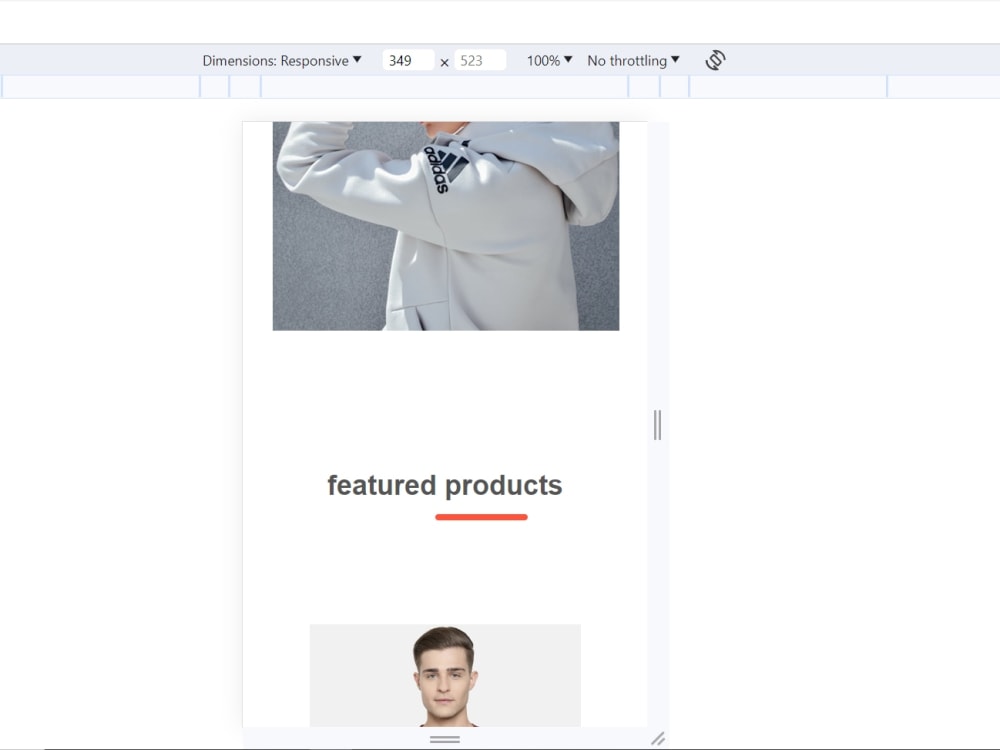This screenshot has height=750, width=1000.
Task: Rotate the viewport orientation
Action: point(716,60)
